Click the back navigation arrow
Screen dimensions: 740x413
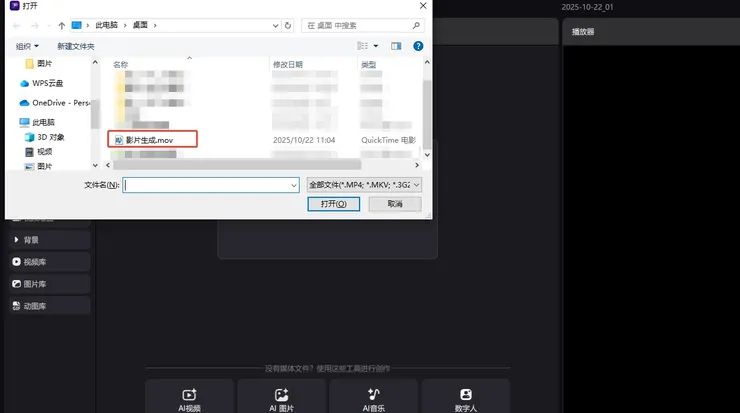click(x=17, y=25)
